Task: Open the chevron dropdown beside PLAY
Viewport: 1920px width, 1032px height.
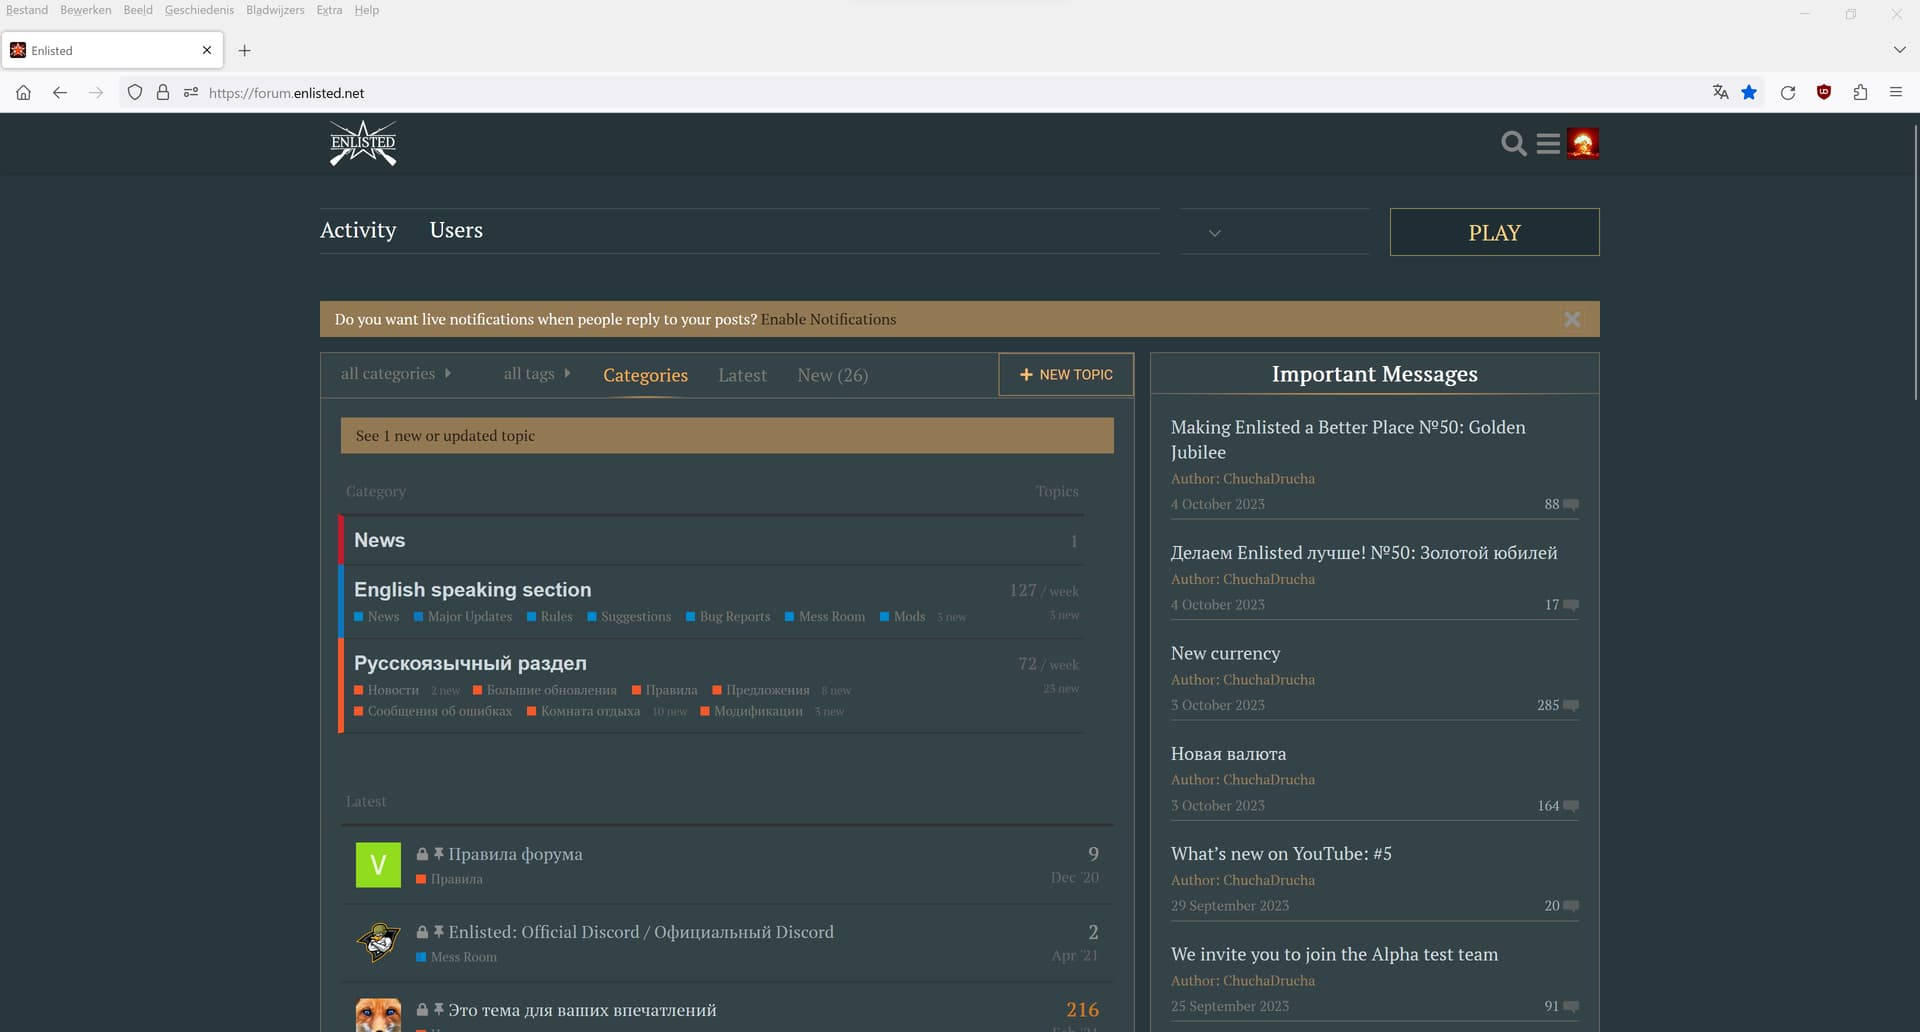Action: point(1215,233)
